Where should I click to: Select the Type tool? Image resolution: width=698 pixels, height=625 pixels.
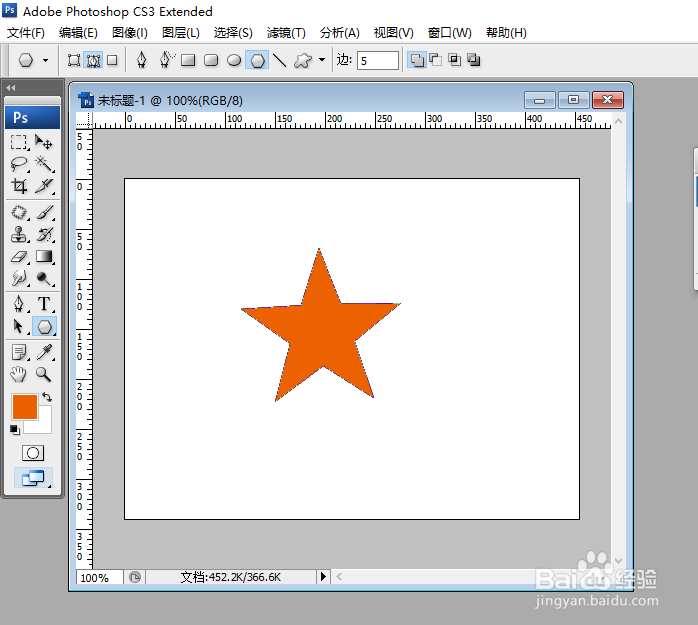click(x=44, y=304)
